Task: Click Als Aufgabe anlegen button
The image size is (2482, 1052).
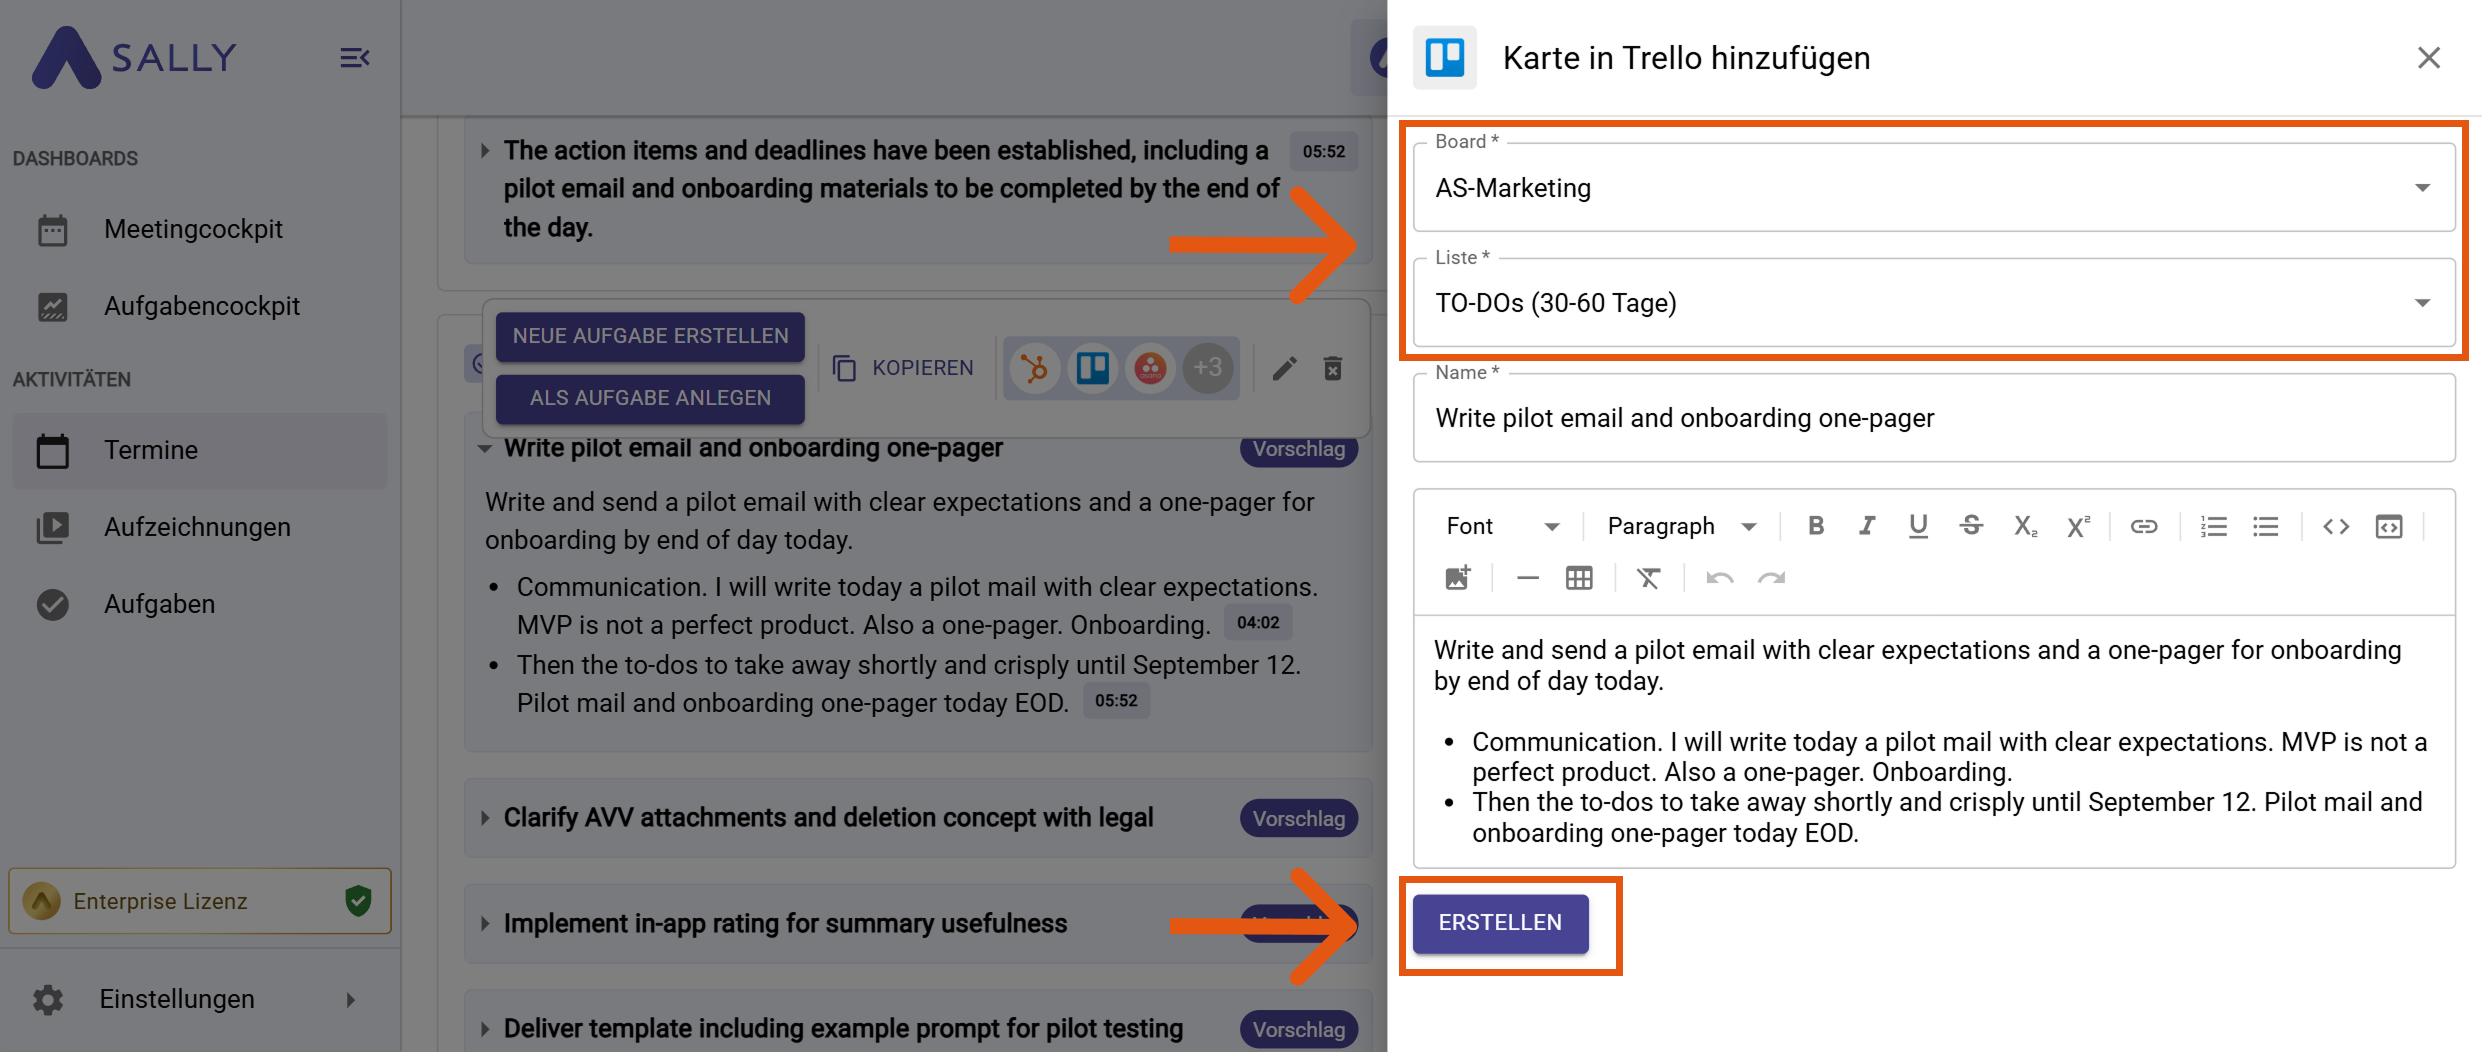Action: coord(650,398)
